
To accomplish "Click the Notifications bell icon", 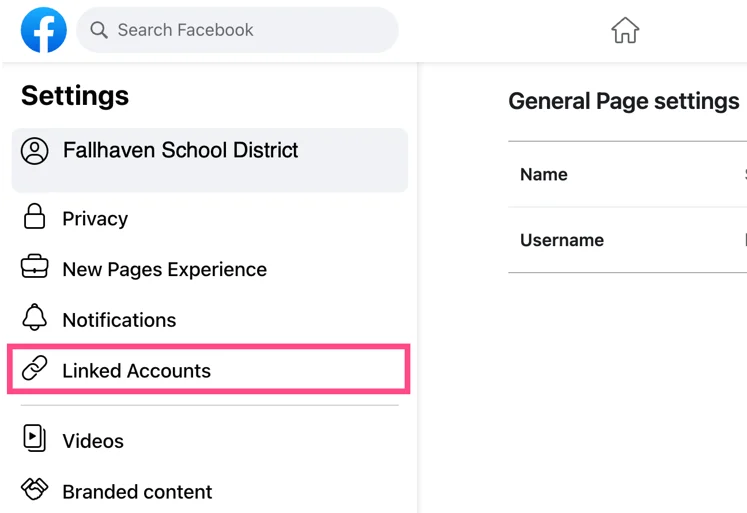I will click(x=35, y=318).
